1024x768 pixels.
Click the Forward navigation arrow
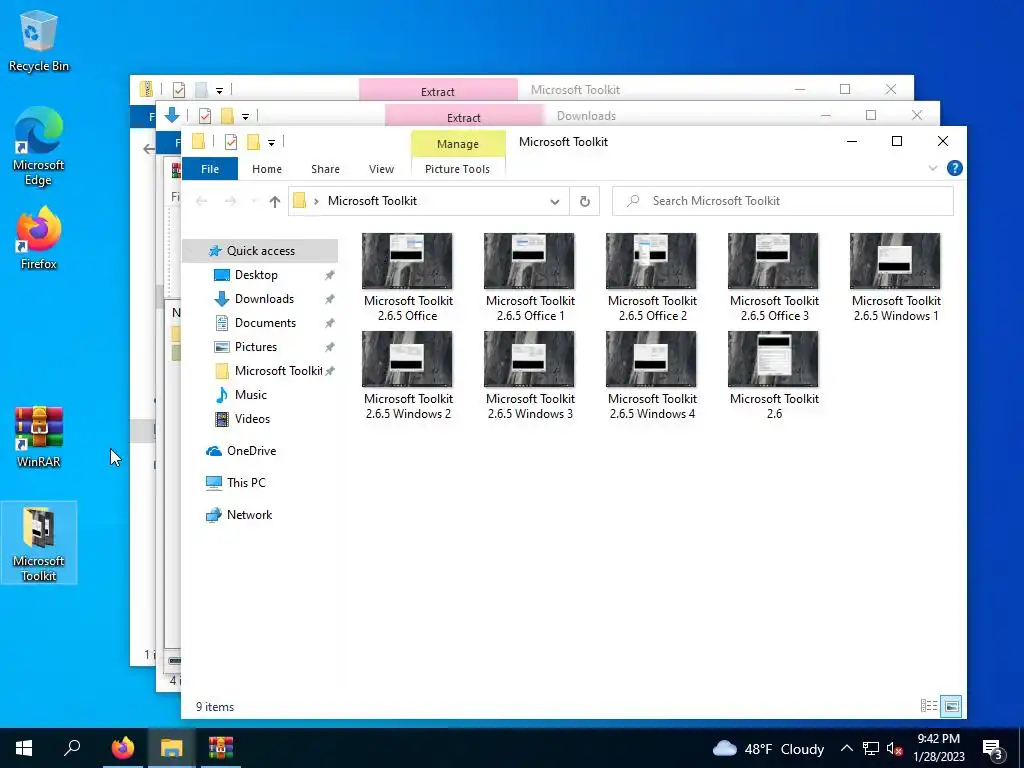230,202
